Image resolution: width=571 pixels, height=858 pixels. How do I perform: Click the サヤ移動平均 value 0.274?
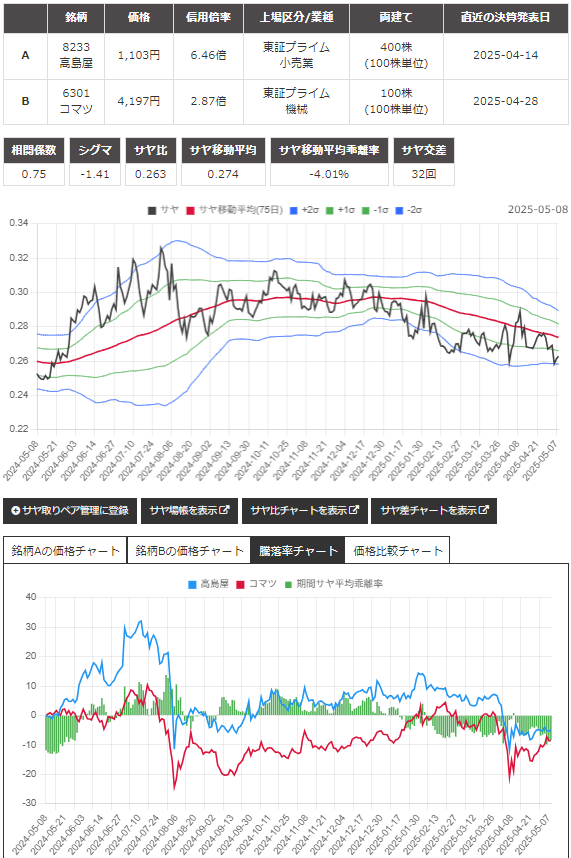[223, 174]
